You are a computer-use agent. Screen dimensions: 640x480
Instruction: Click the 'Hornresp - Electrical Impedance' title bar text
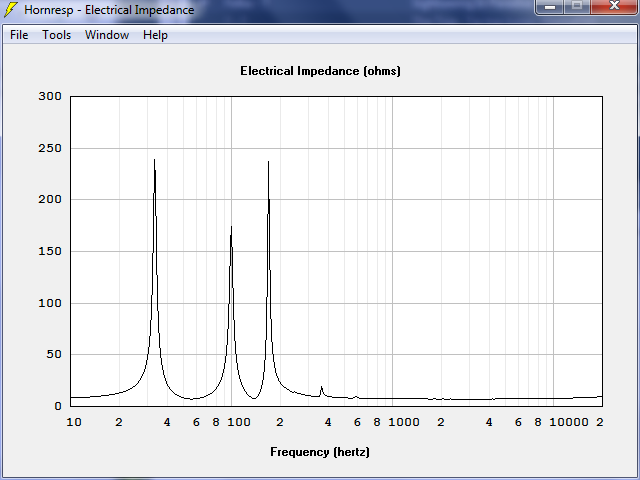click(109, 10)
